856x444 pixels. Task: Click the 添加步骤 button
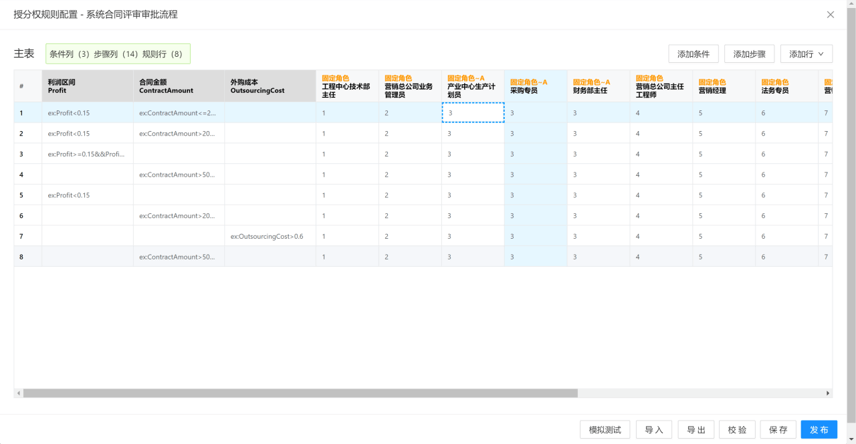[749, 54]
